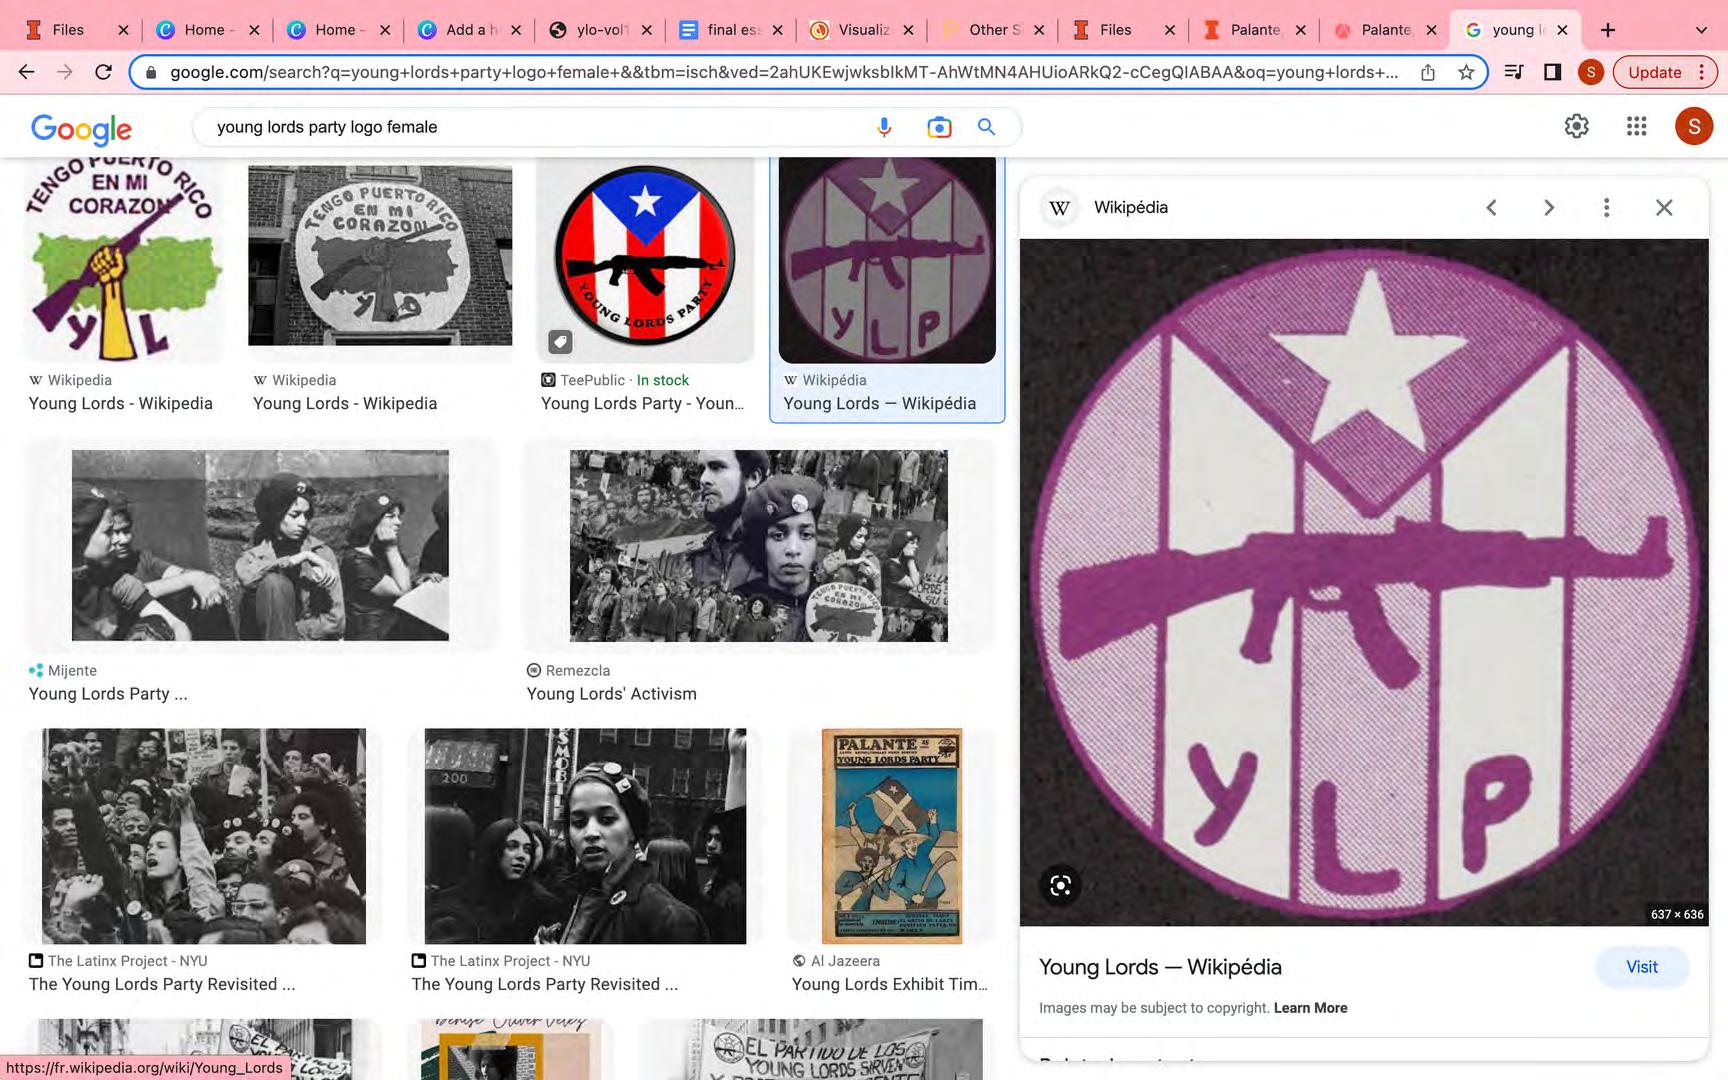This screenshot has height=1080, width=1728.
Task: Show next image in preview panel
Action: 1549,207
